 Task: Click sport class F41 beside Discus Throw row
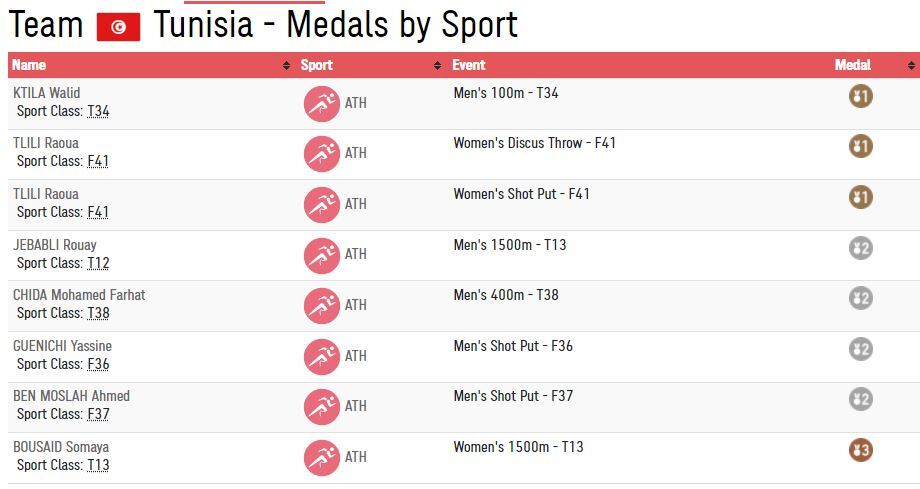pos(98,161)
